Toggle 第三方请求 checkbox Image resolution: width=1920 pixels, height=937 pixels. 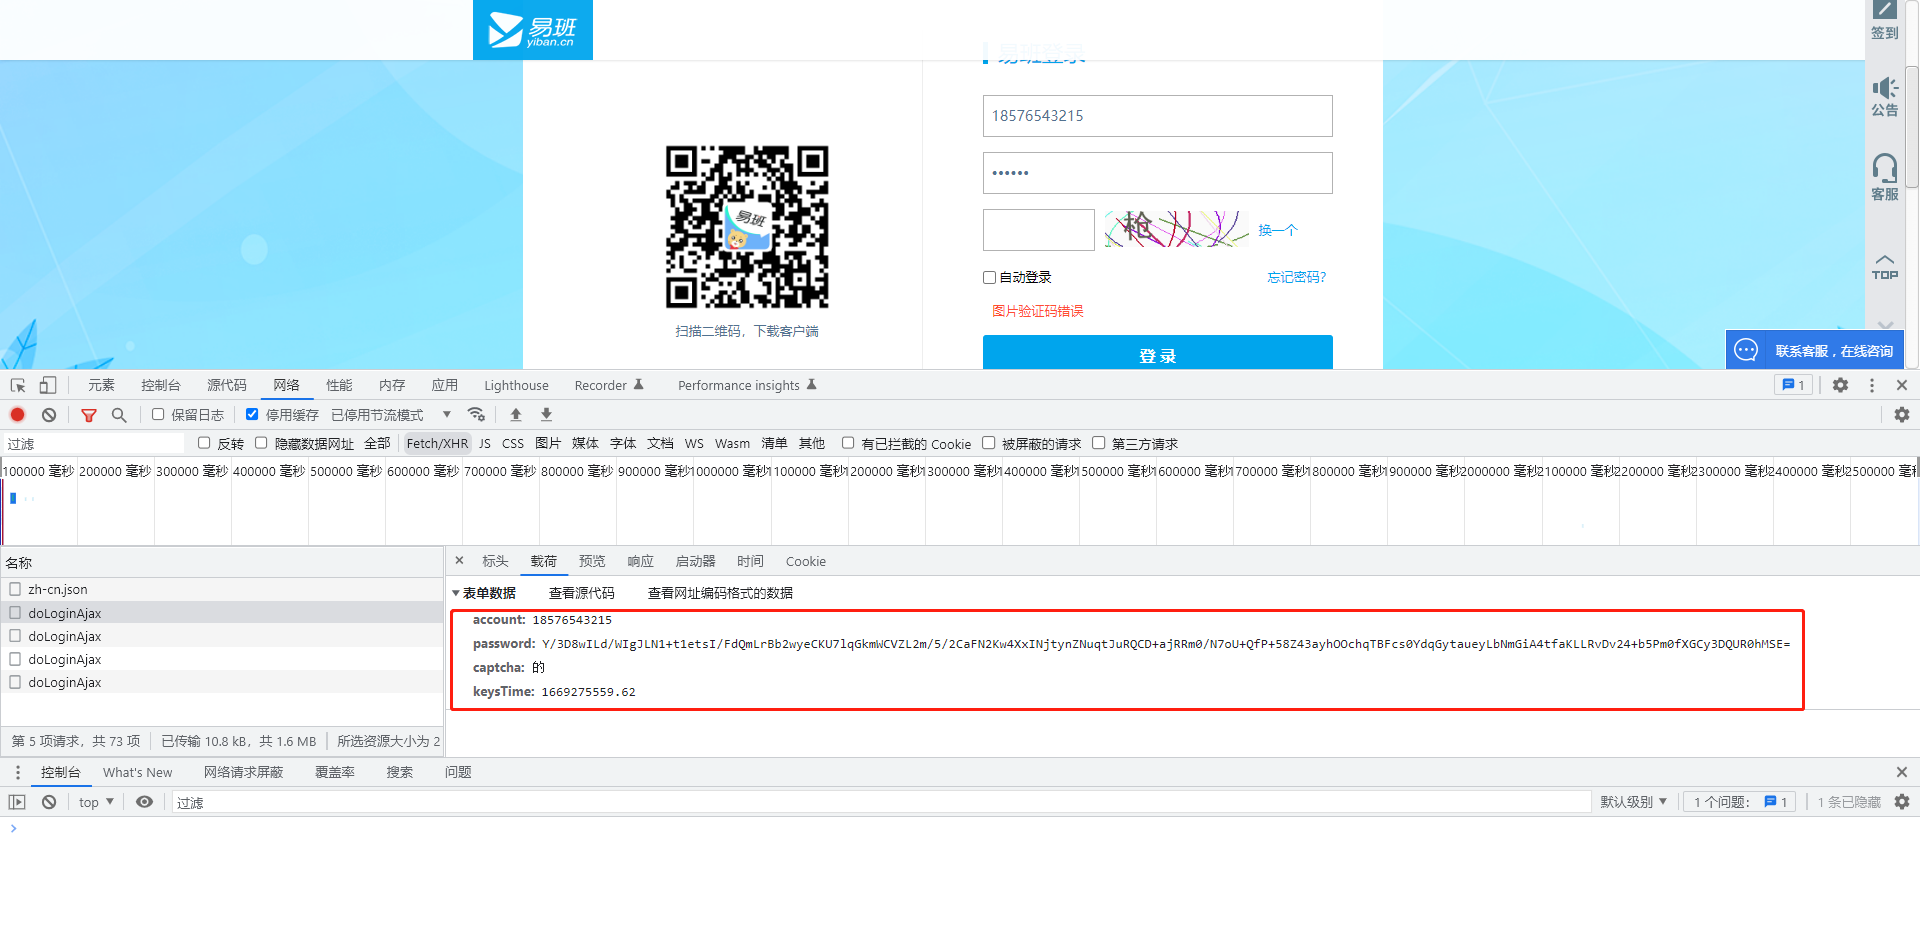click(1098, 443)
